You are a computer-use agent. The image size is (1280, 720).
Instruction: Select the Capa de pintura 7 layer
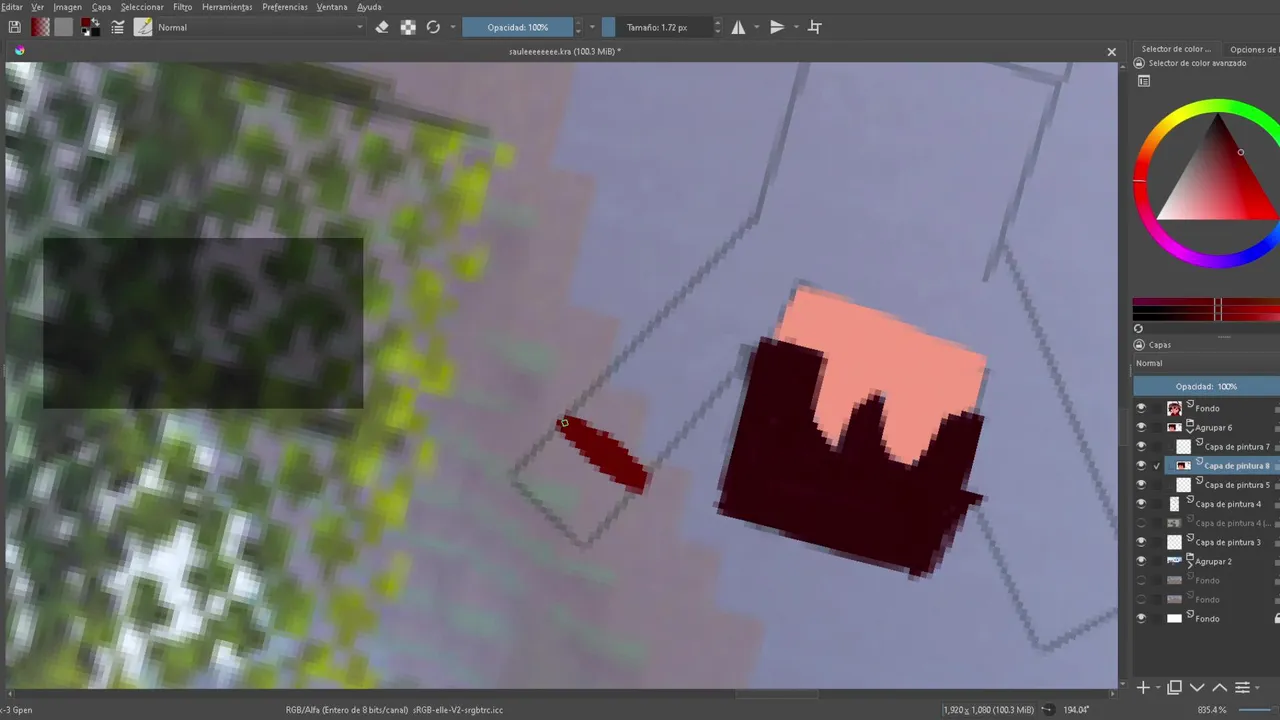tap(1236, 447)
